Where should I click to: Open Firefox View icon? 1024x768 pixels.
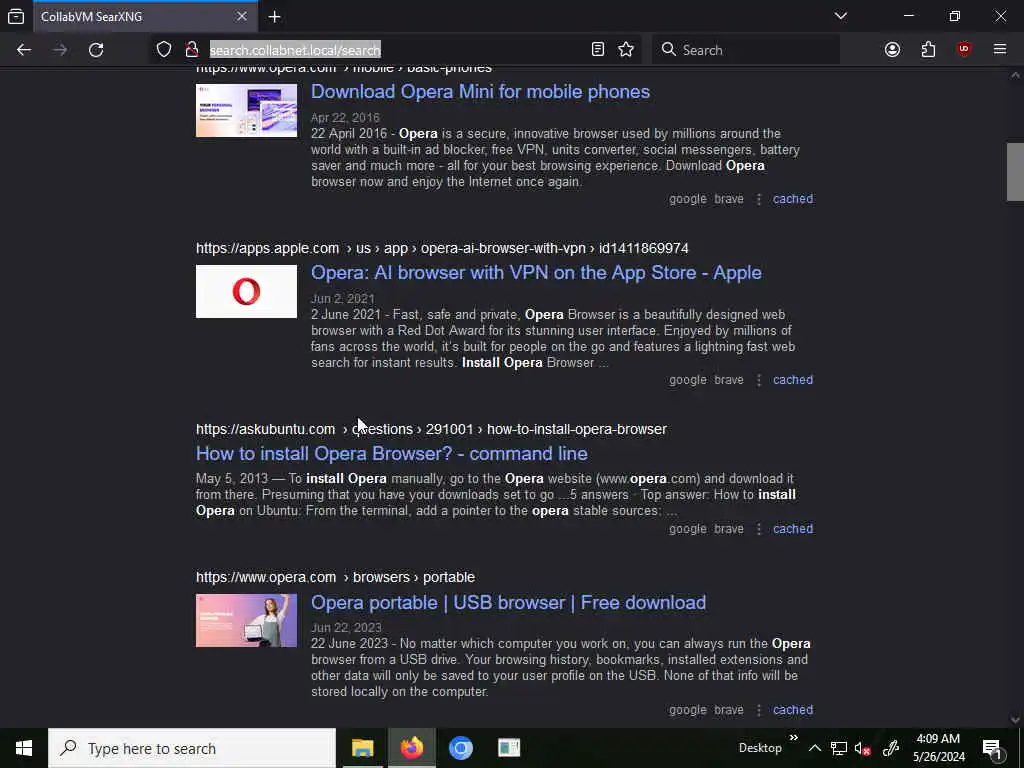16,16
